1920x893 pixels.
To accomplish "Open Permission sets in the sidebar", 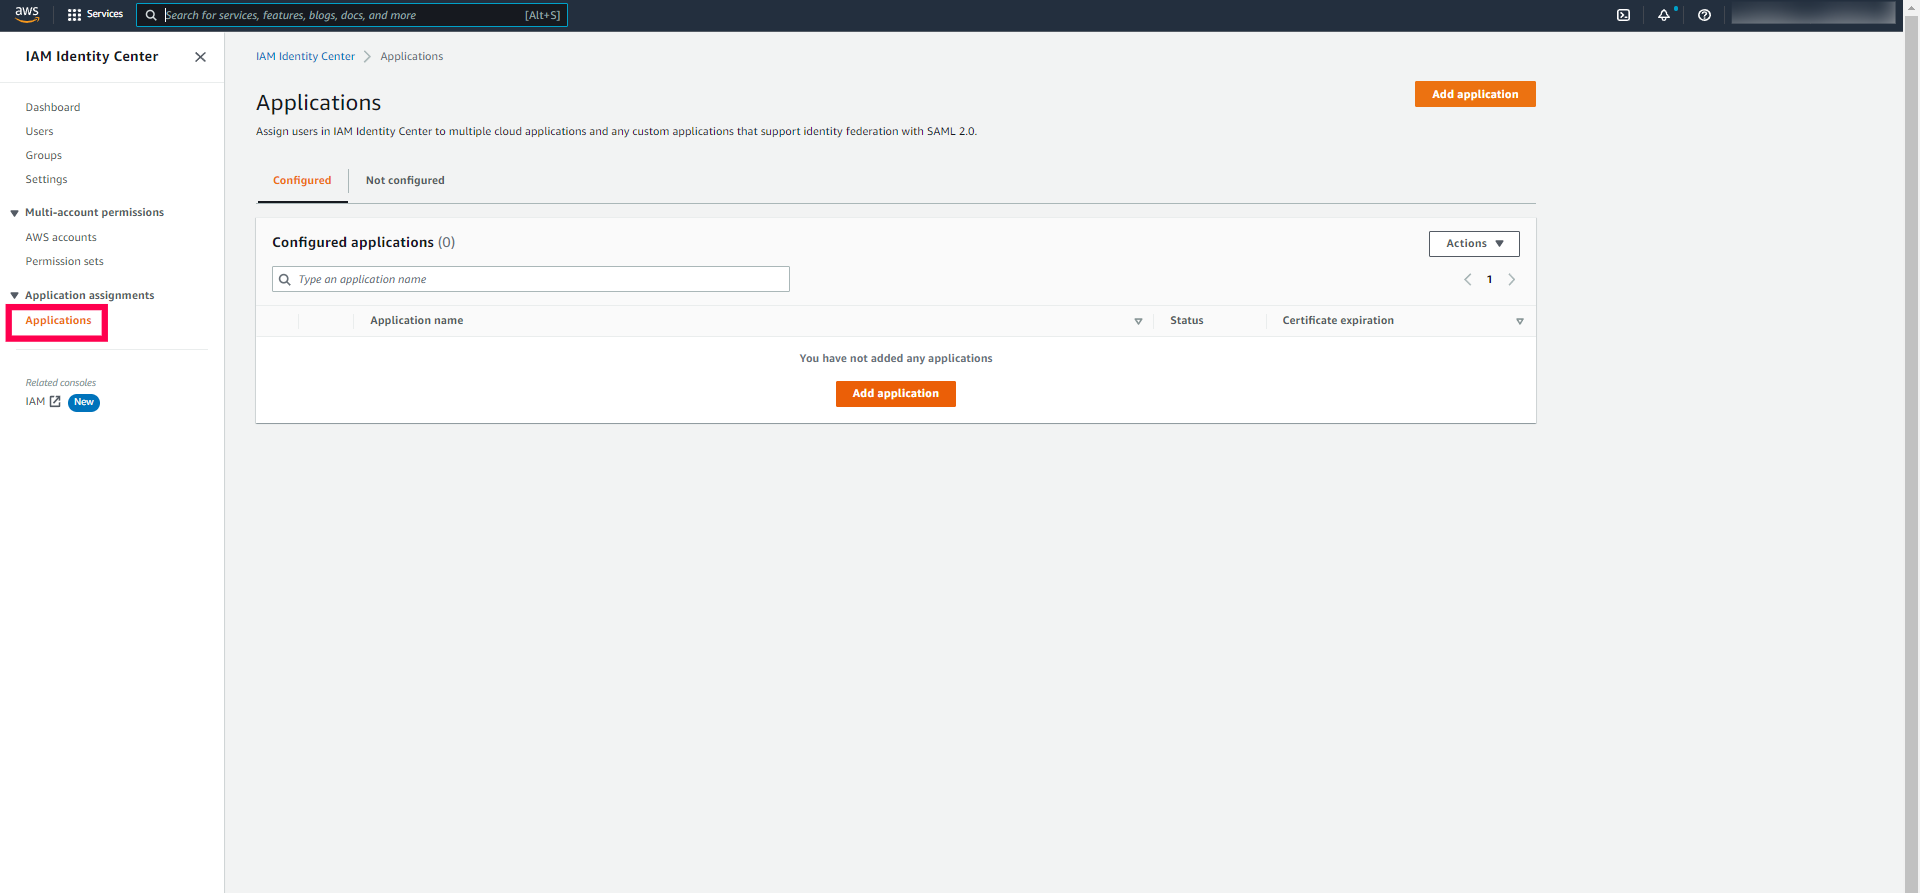I will [x=65, y=262].
